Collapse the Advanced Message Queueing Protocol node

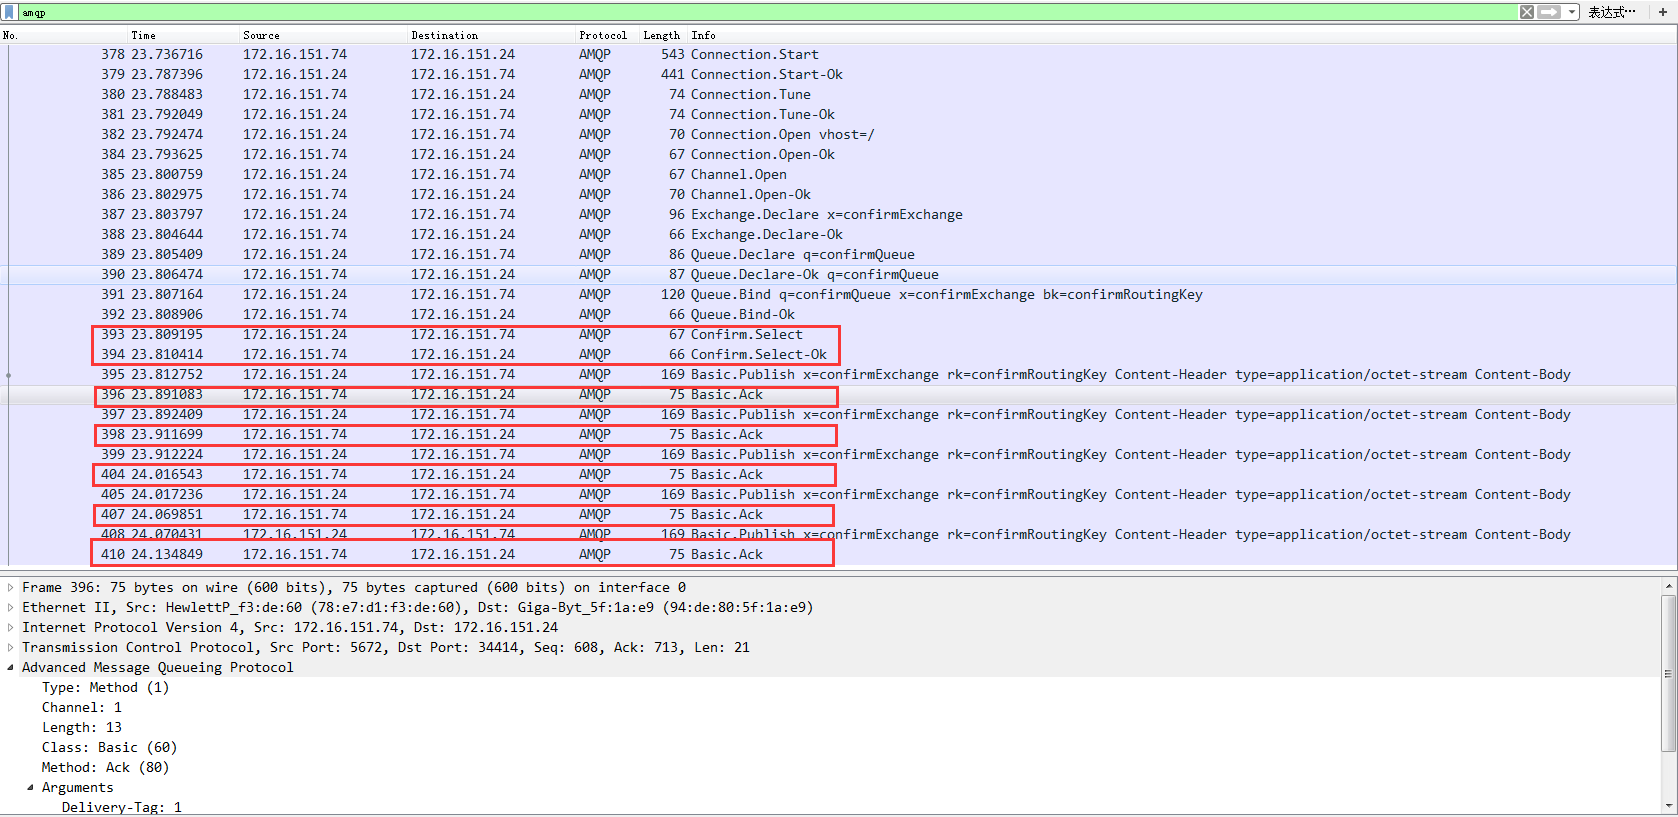11,667
